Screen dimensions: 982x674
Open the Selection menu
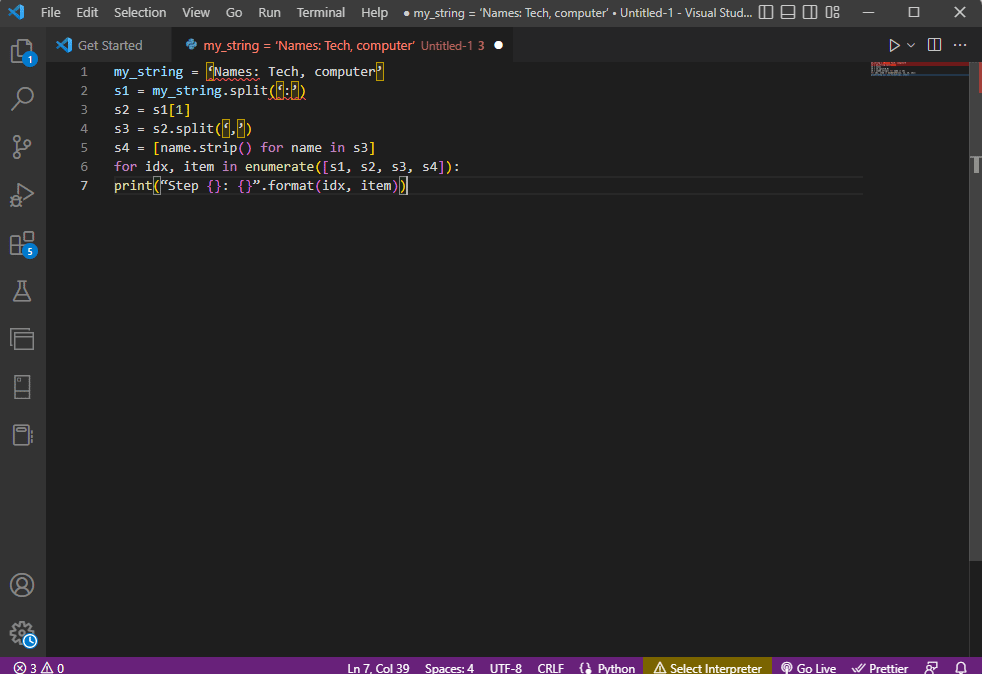[x=140, y=13]
